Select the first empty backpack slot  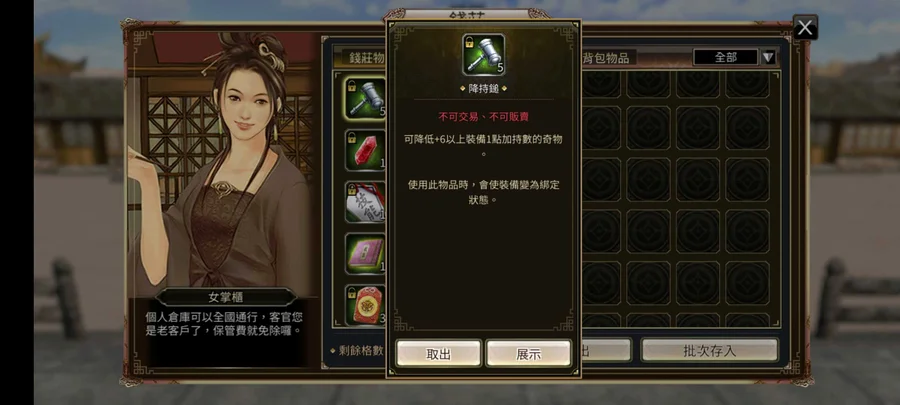tap(600, 84)
